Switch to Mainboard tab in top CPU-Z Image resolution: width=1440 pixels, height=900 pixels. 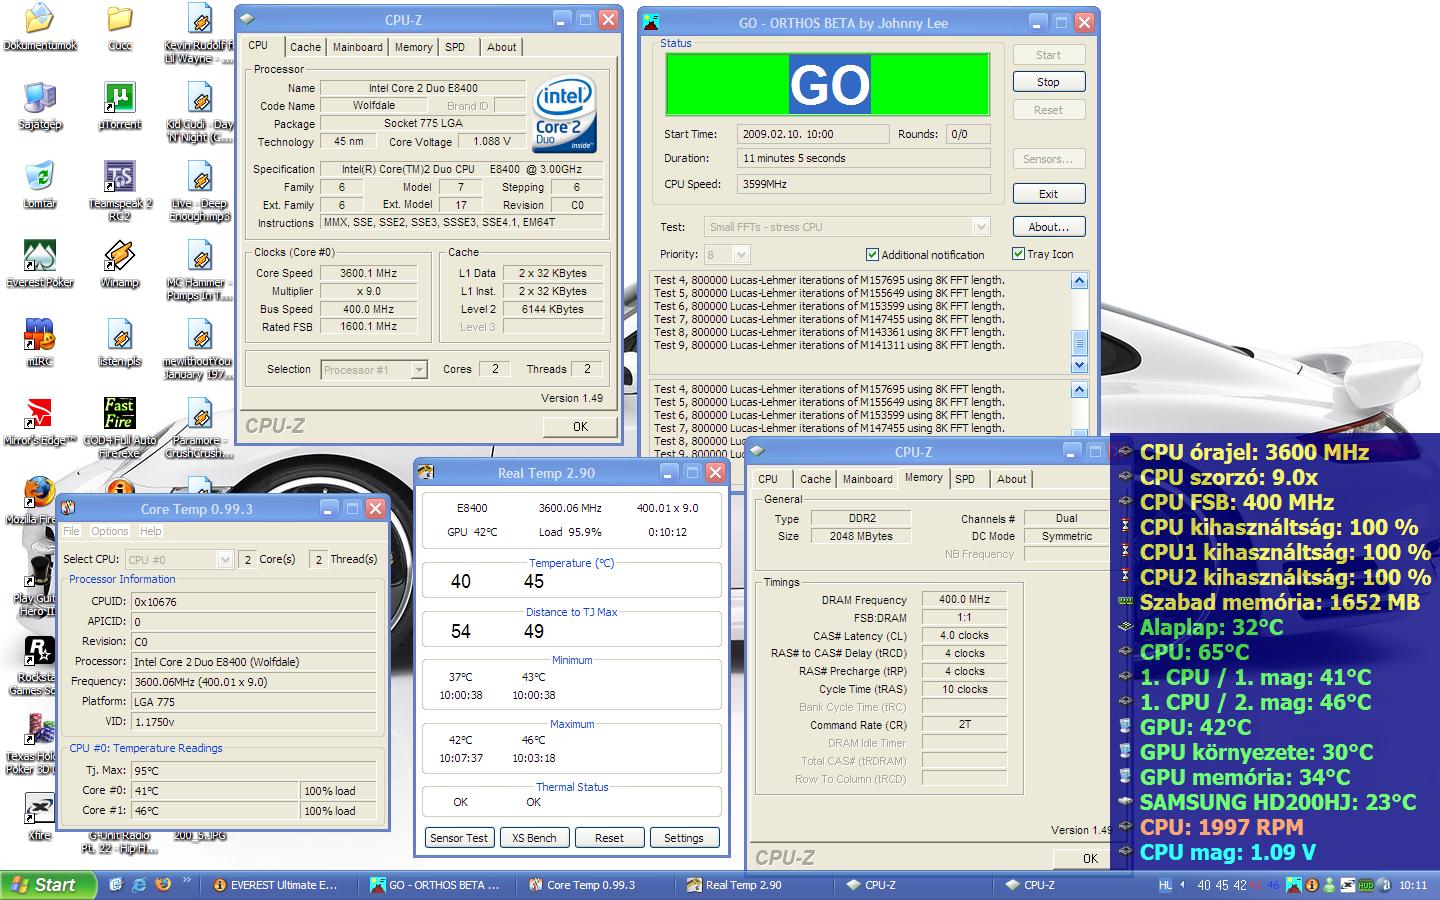point(357,47)
